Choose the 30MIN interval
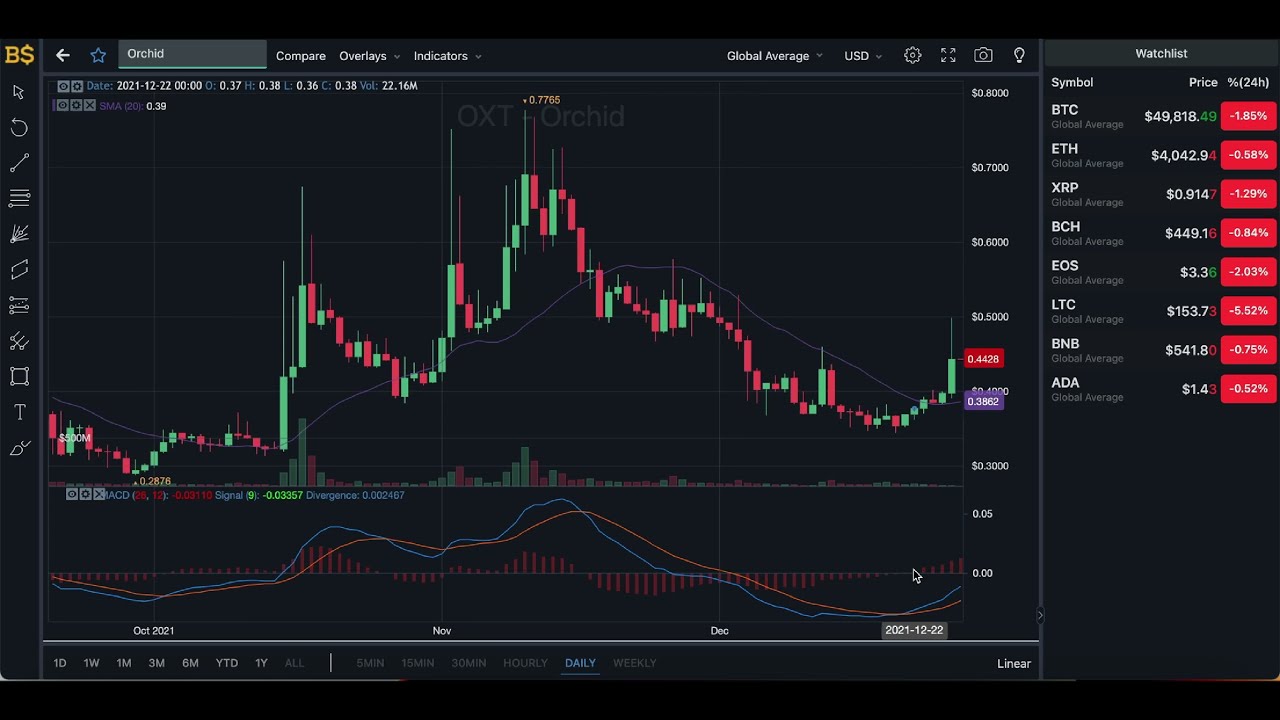This screenshot has height=720, width=1280. coord(468,663)
